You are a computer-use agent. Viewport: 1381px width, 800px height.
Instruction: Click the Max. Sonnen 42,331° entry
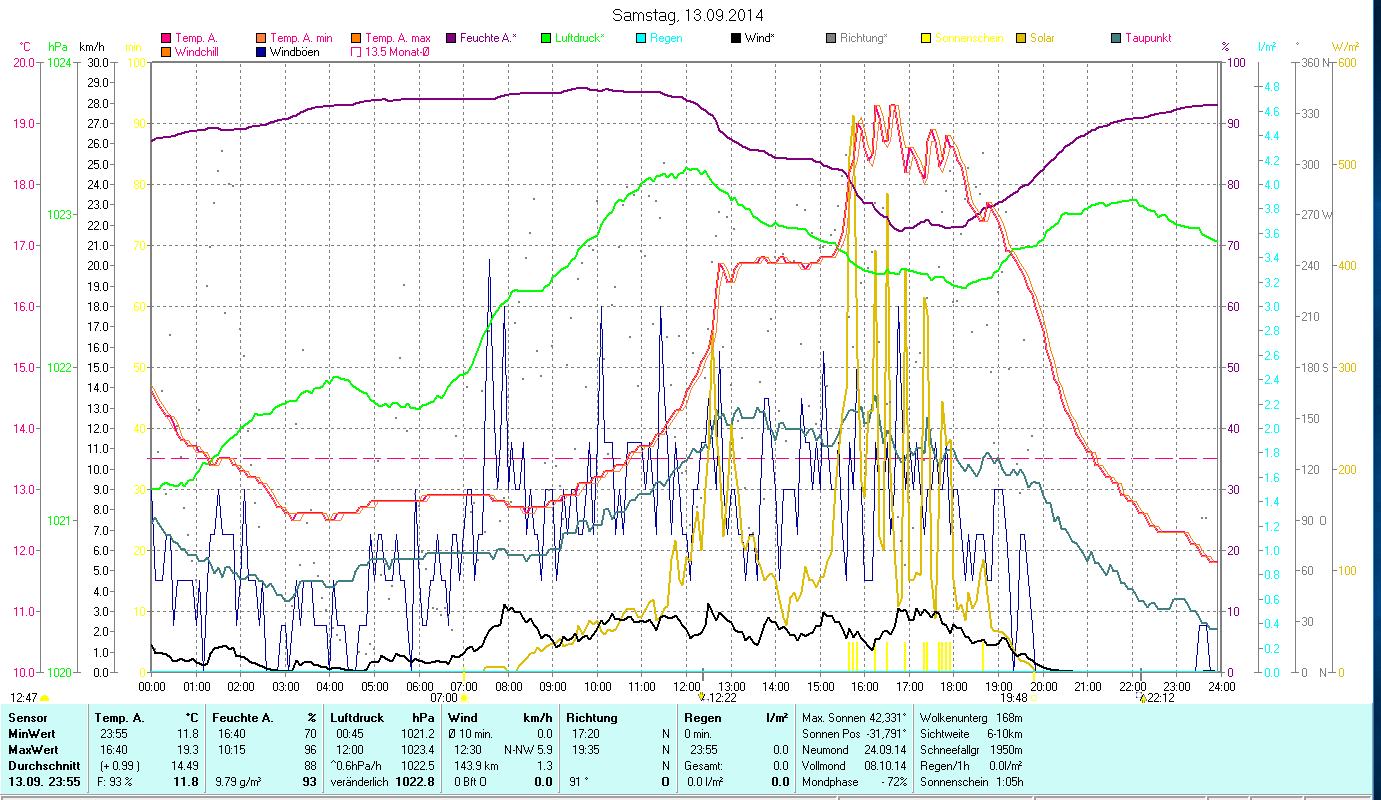854,717
